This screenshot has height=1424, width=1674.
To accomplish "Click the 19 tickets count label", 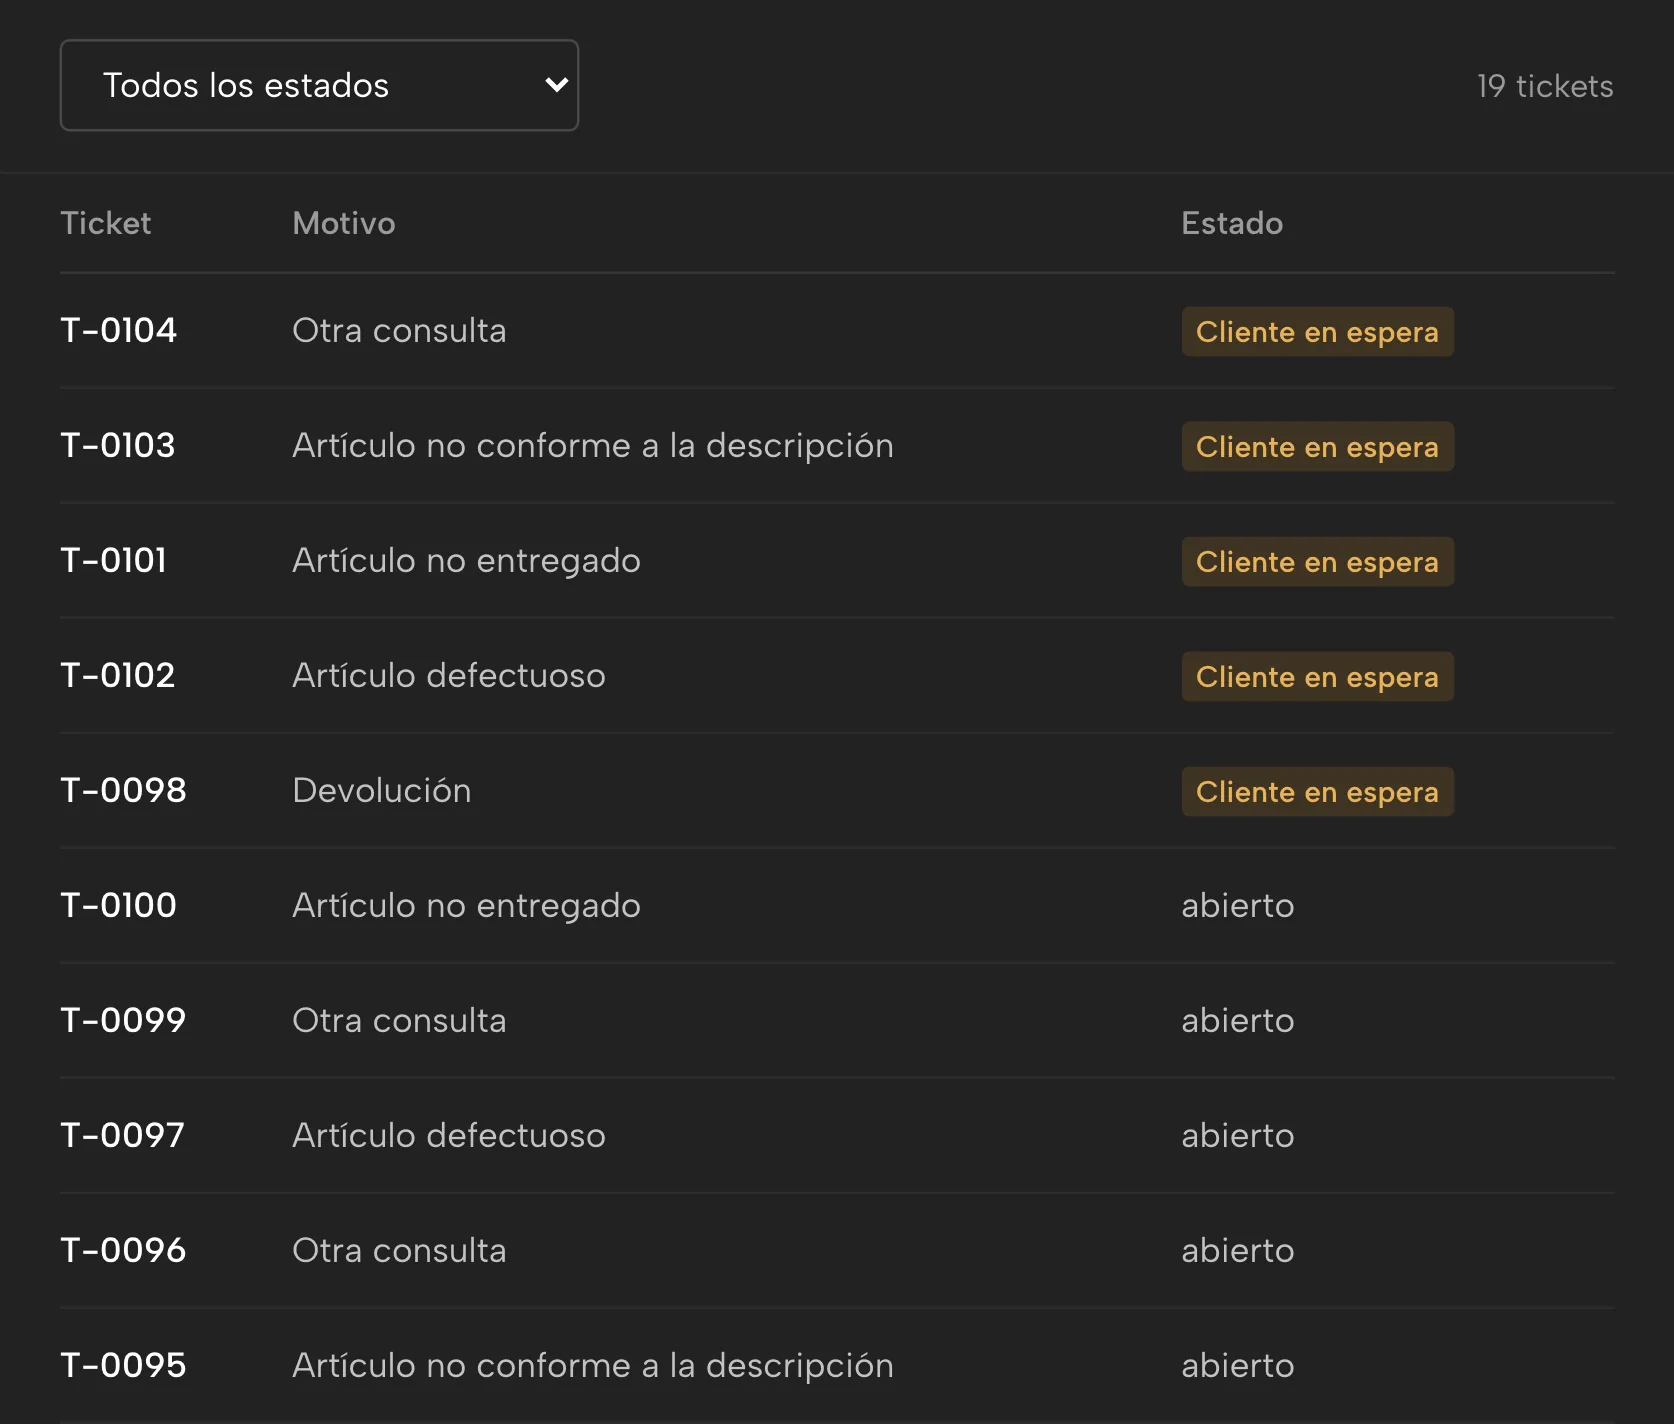I will pyautogui.click(x=1545, y=86).
